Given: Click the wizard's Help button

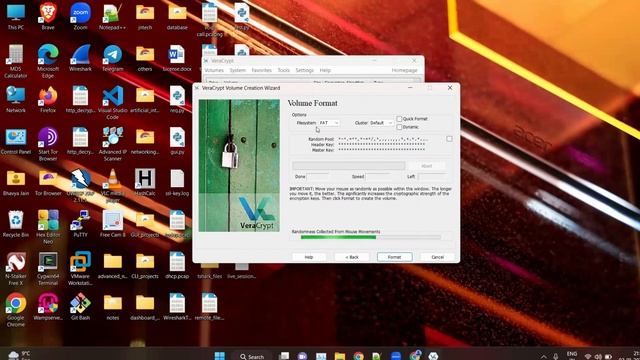Looking at the screenshot, I should coord(309,257).
